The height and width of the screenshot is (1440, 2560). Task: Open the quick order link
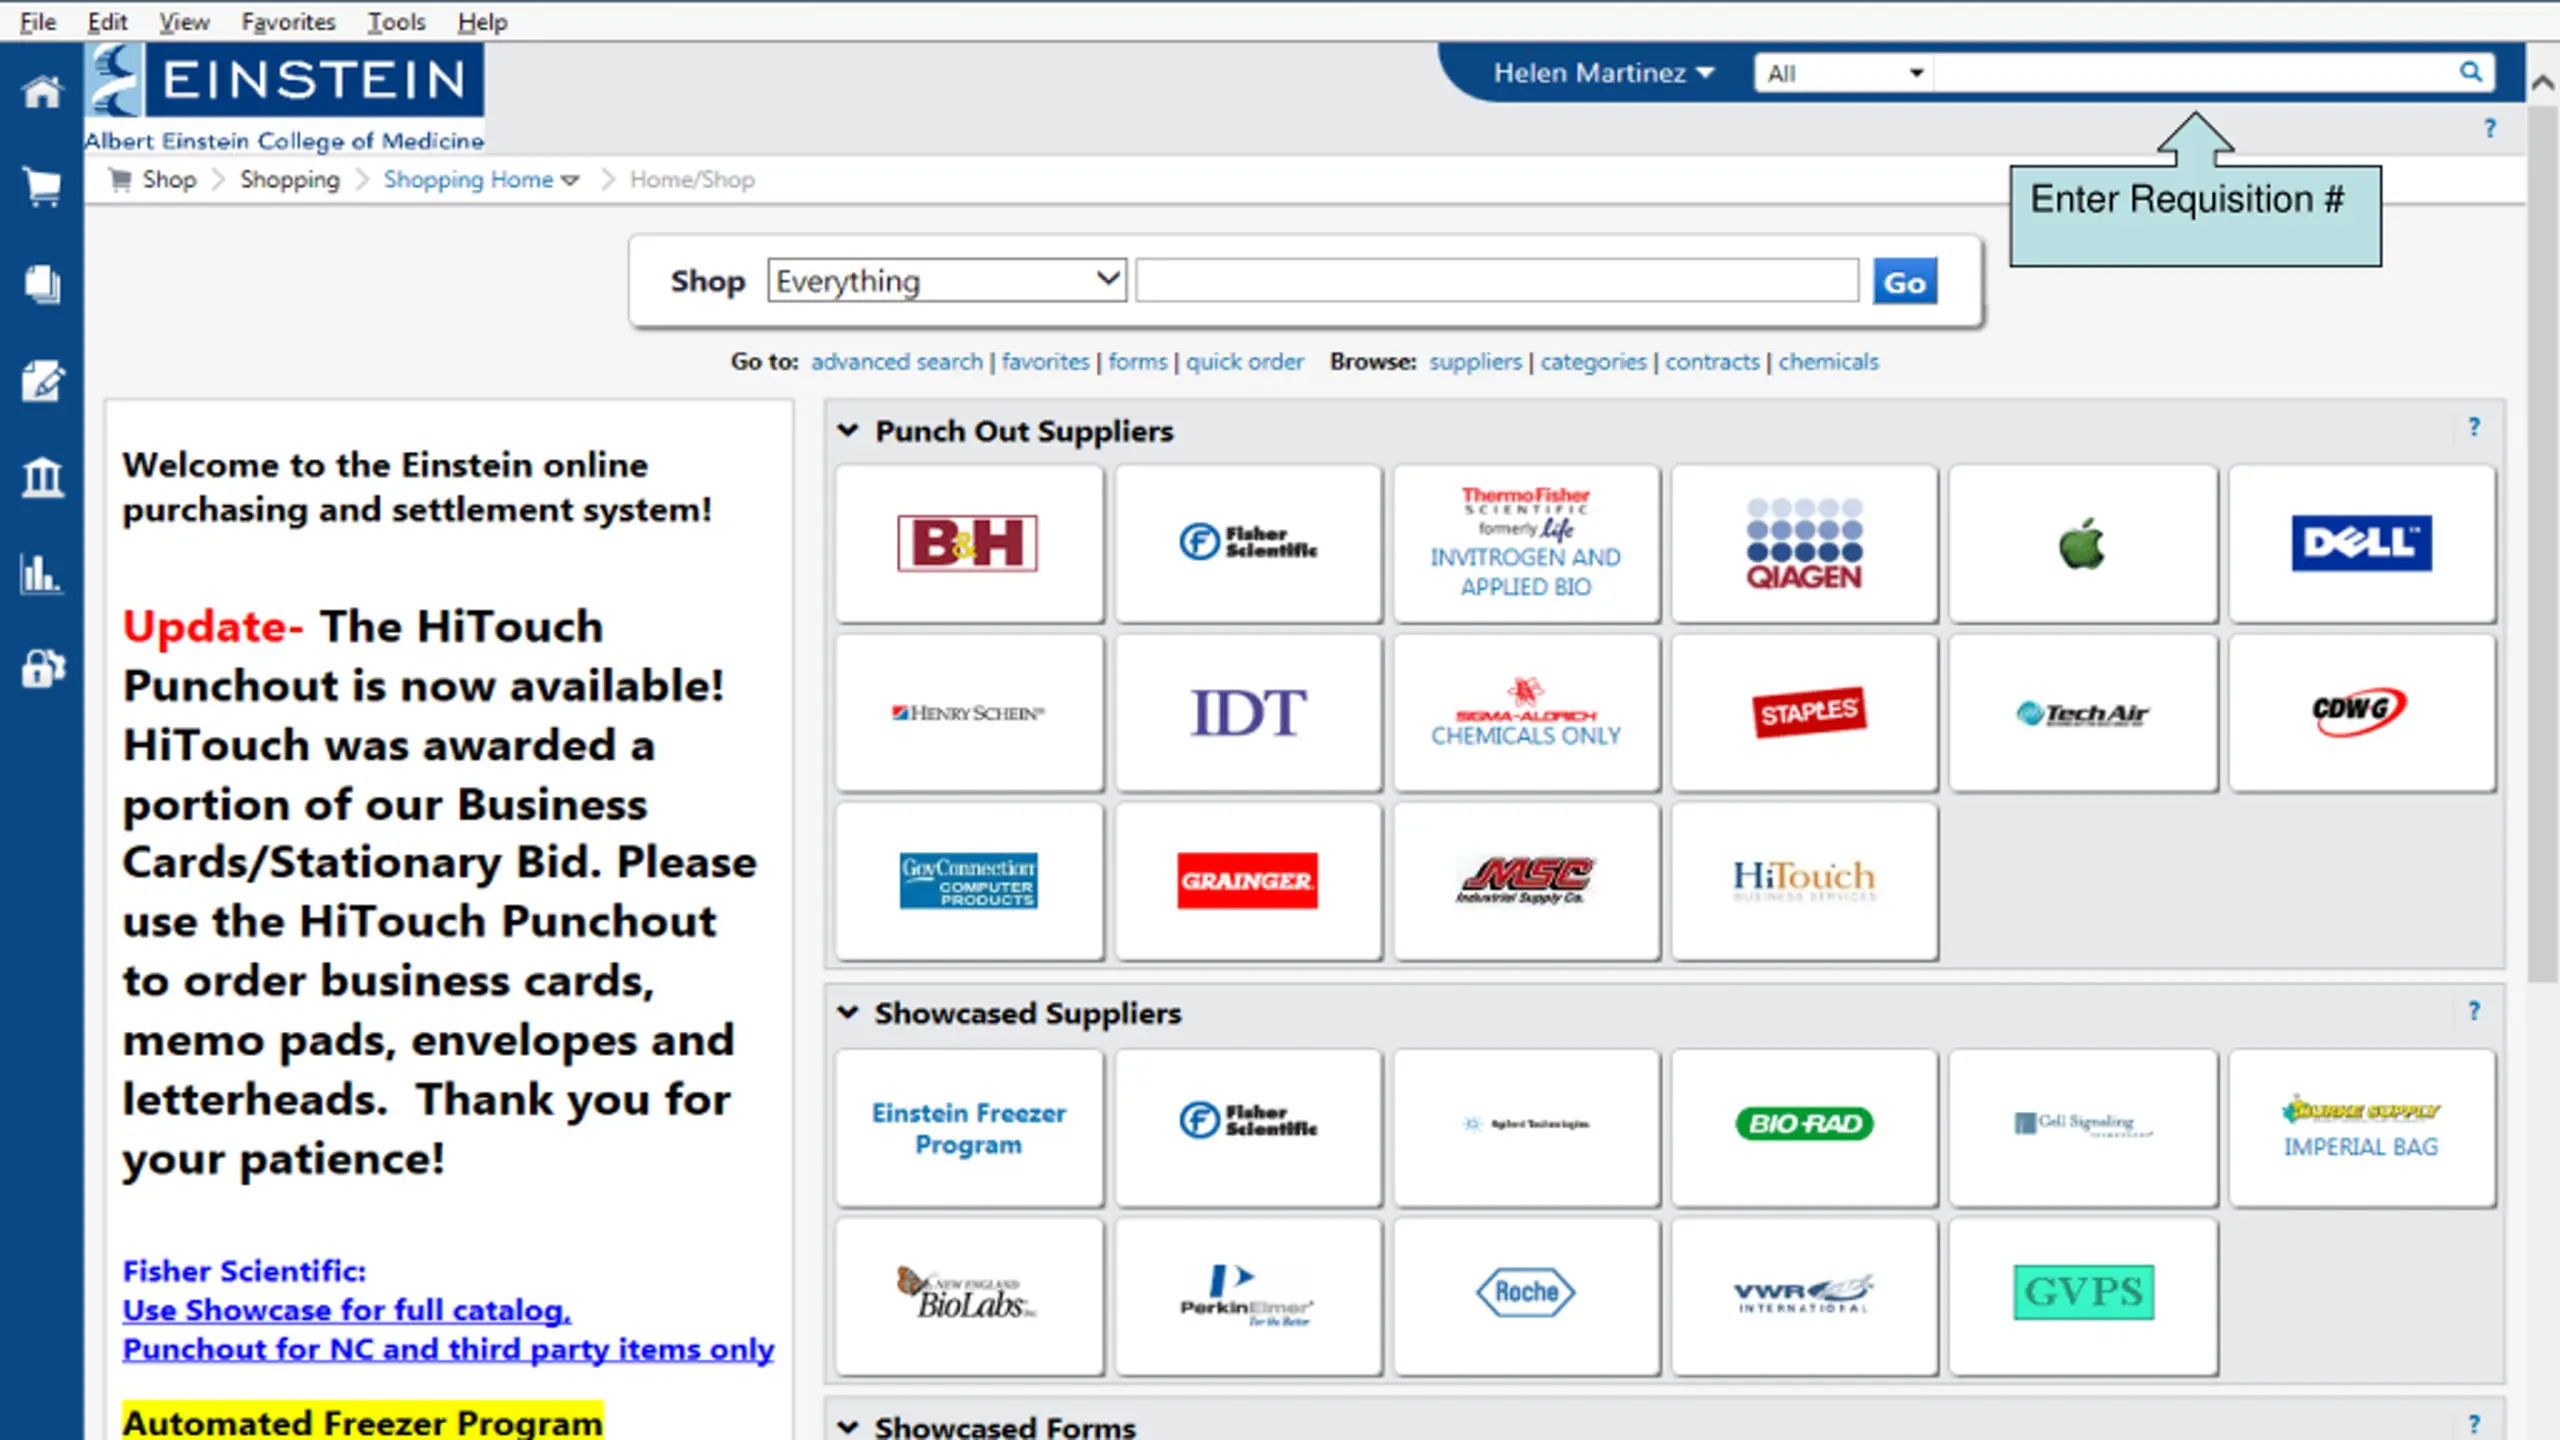pos(1245,362)
